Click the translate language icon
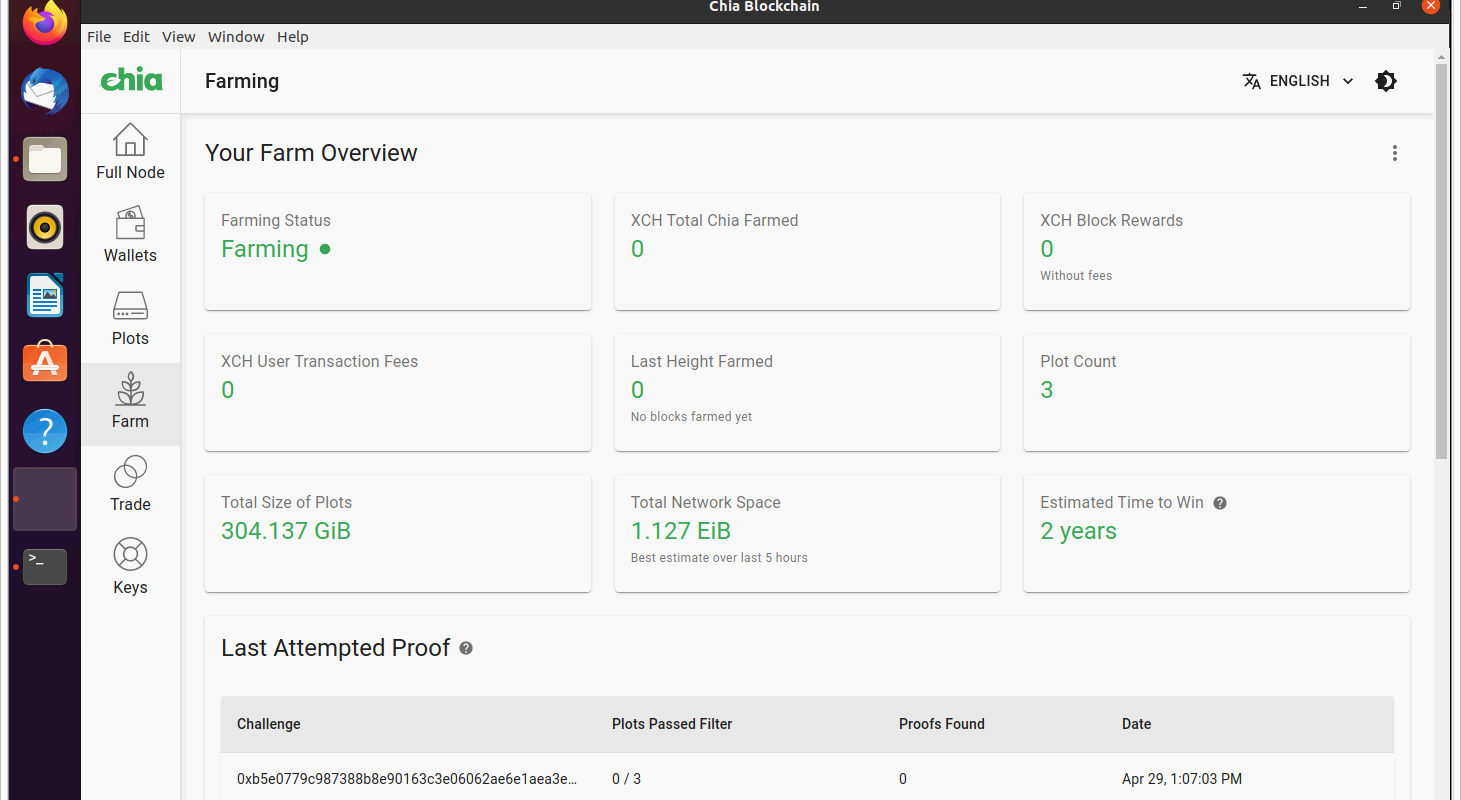The width and height of the screenshot is (1461, 800). (x=1251, y=81)
